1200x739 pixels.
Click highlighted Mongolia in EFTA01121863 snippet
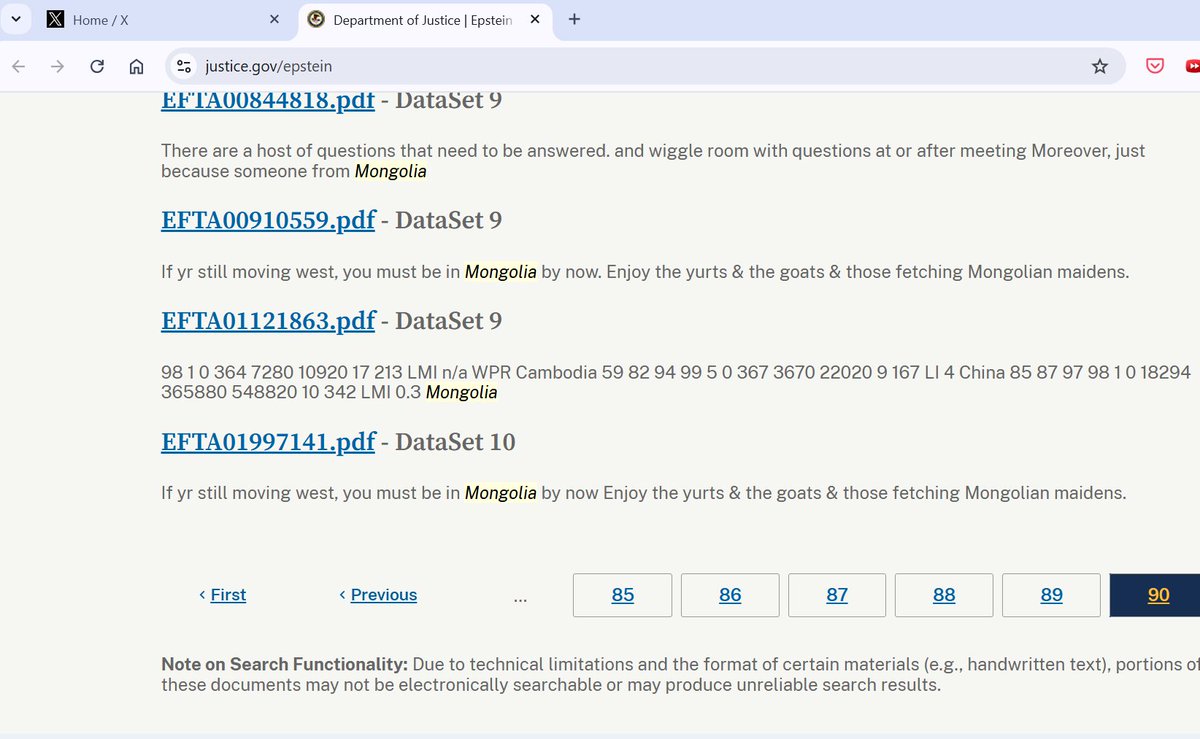click(462, 392)
